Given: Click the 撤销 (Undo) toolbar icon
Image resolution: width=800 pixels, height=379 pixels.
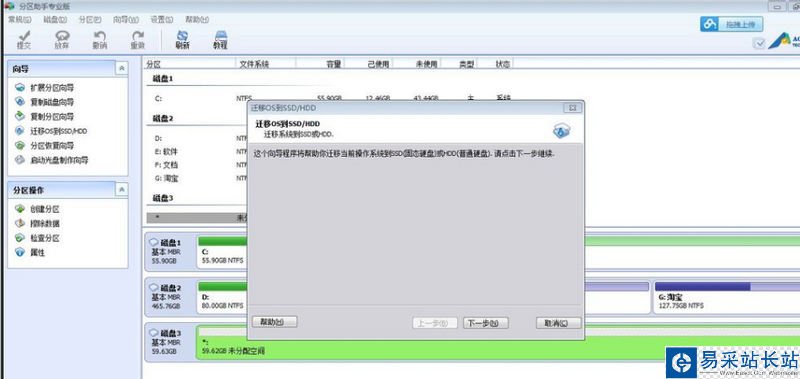Looking at the screenshot, I should (x=100, y=40).
